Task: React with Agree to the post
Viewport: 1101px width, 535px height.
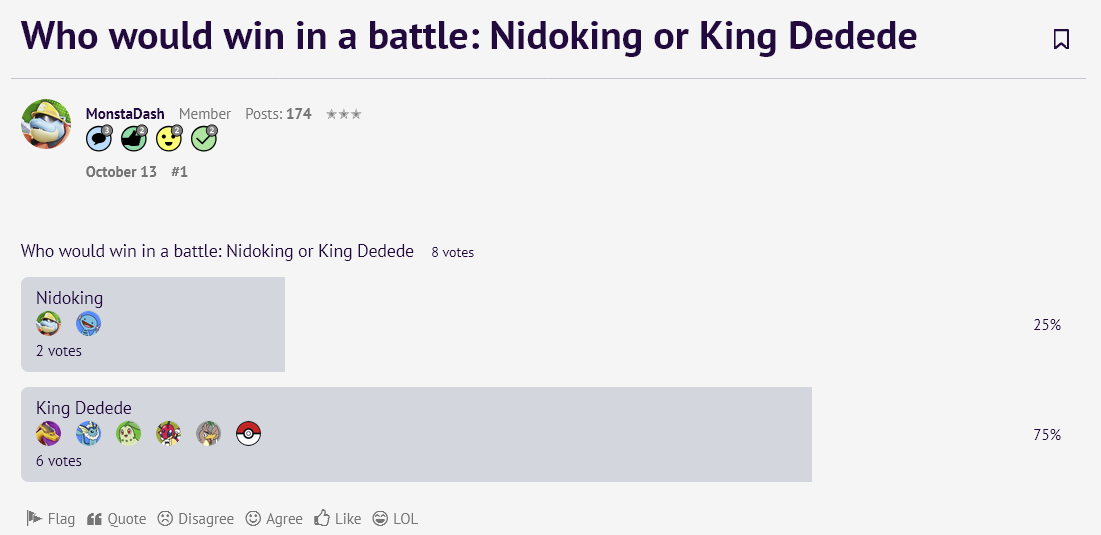Action: (274, 519)
